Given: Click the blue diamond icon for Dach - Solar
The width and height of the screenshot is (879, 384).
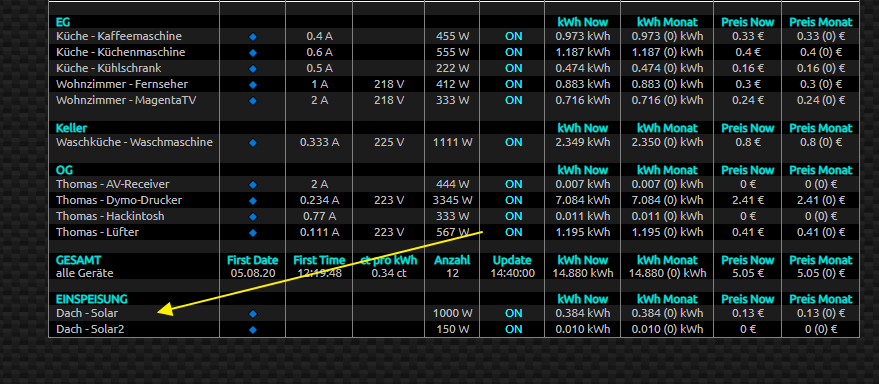Looking at the screenshot, I should (x=253, y=313).
